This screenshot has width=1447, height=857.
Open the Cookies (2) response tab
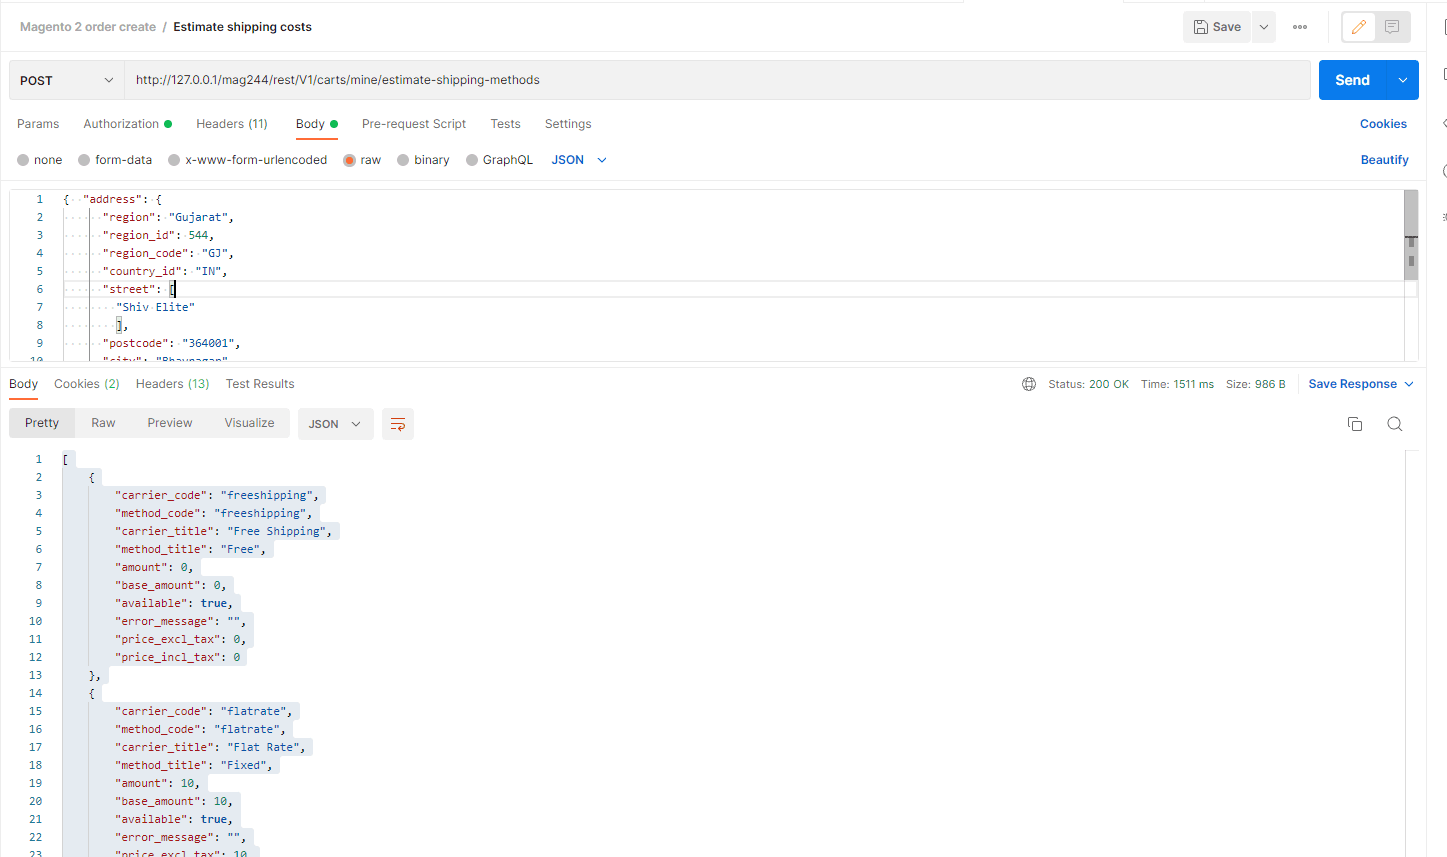click(87, 384)
